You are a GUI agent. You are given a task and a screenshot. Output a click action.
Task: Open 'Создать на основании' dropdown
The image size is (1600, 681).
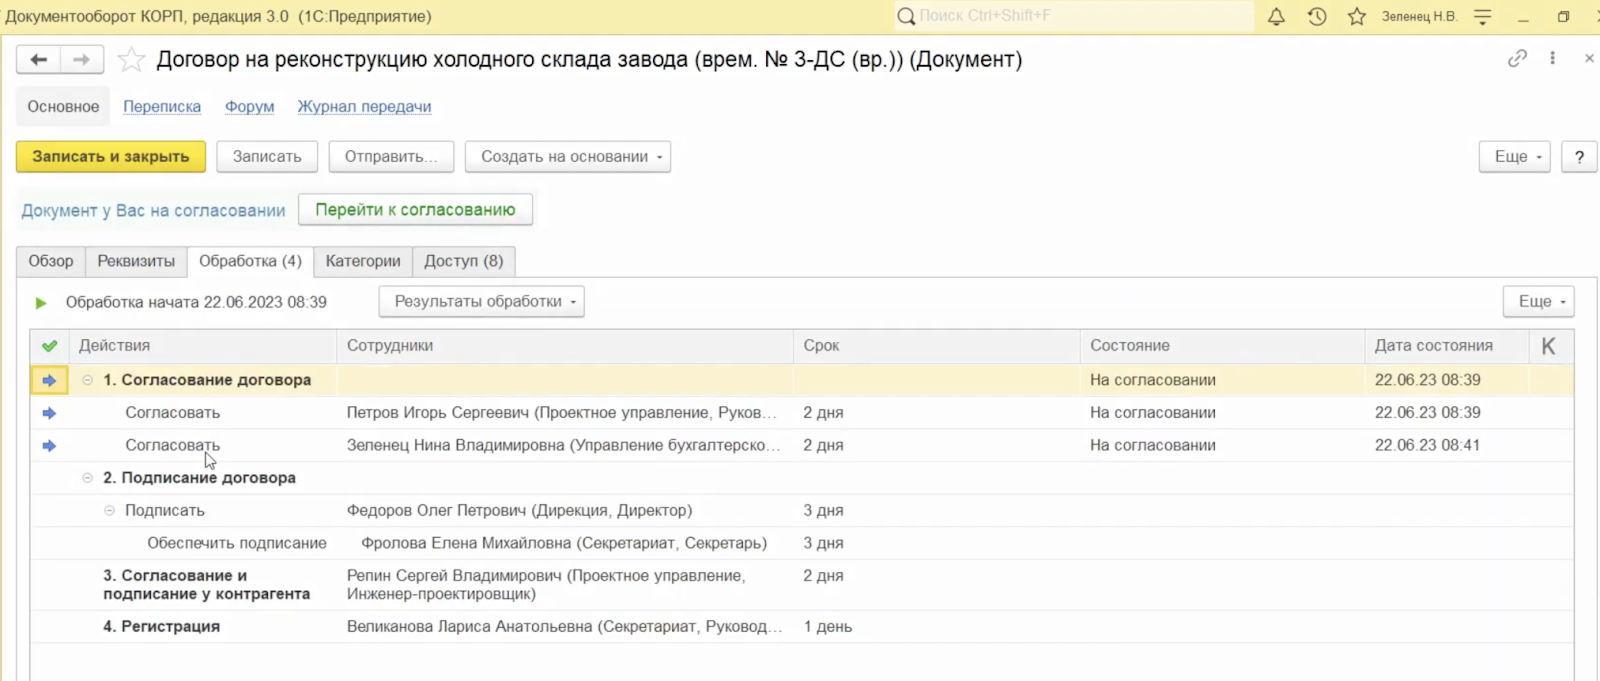pos(567,157)
